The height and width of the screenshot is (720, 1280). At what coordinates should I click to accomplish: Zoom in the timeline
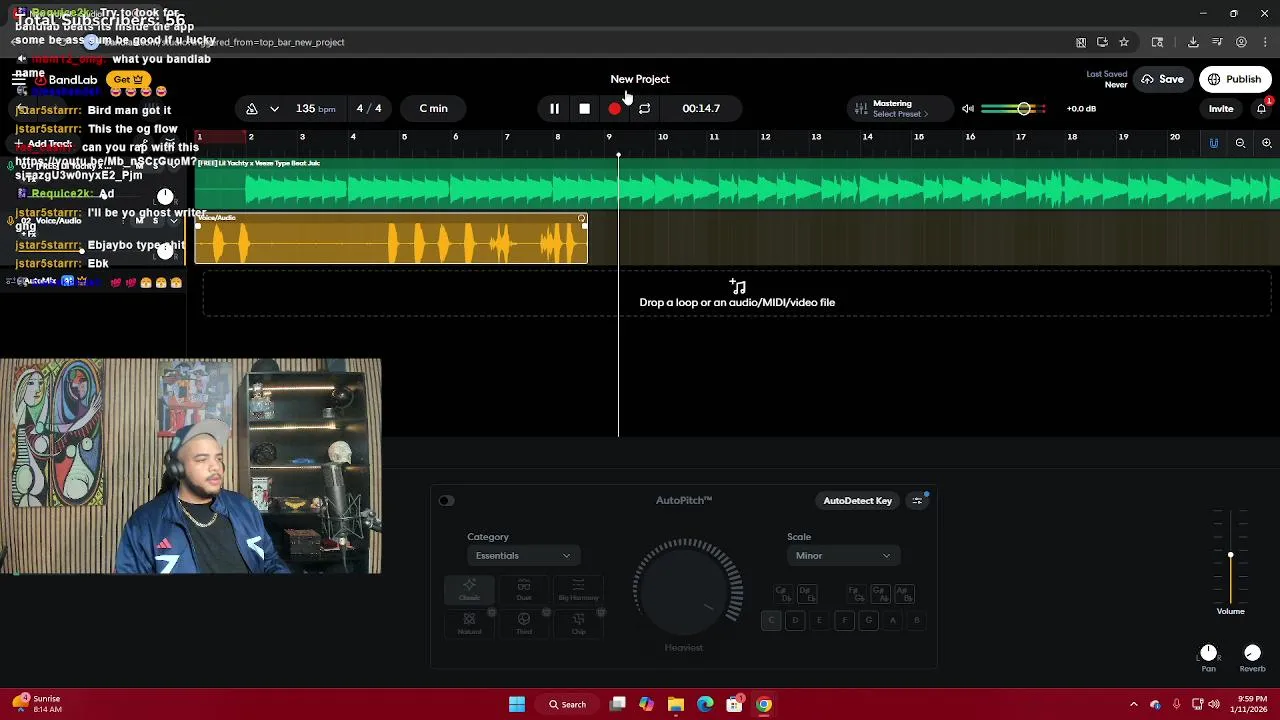pyautogui.click(x=1266, y=143)
